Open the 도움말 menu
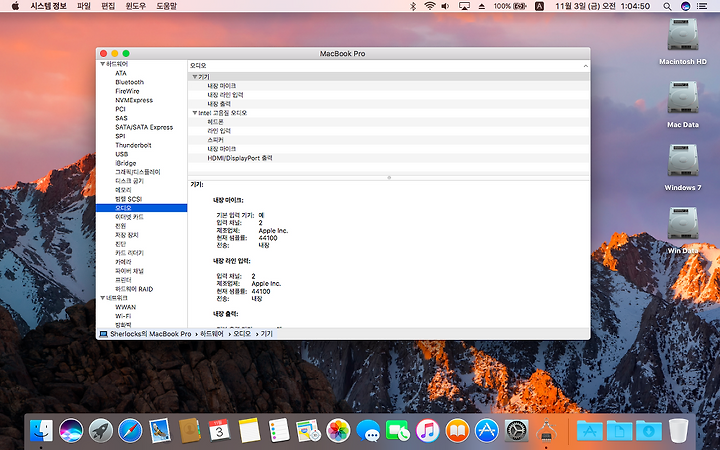Viewport: 720px width, 450px height. (166, 6)
